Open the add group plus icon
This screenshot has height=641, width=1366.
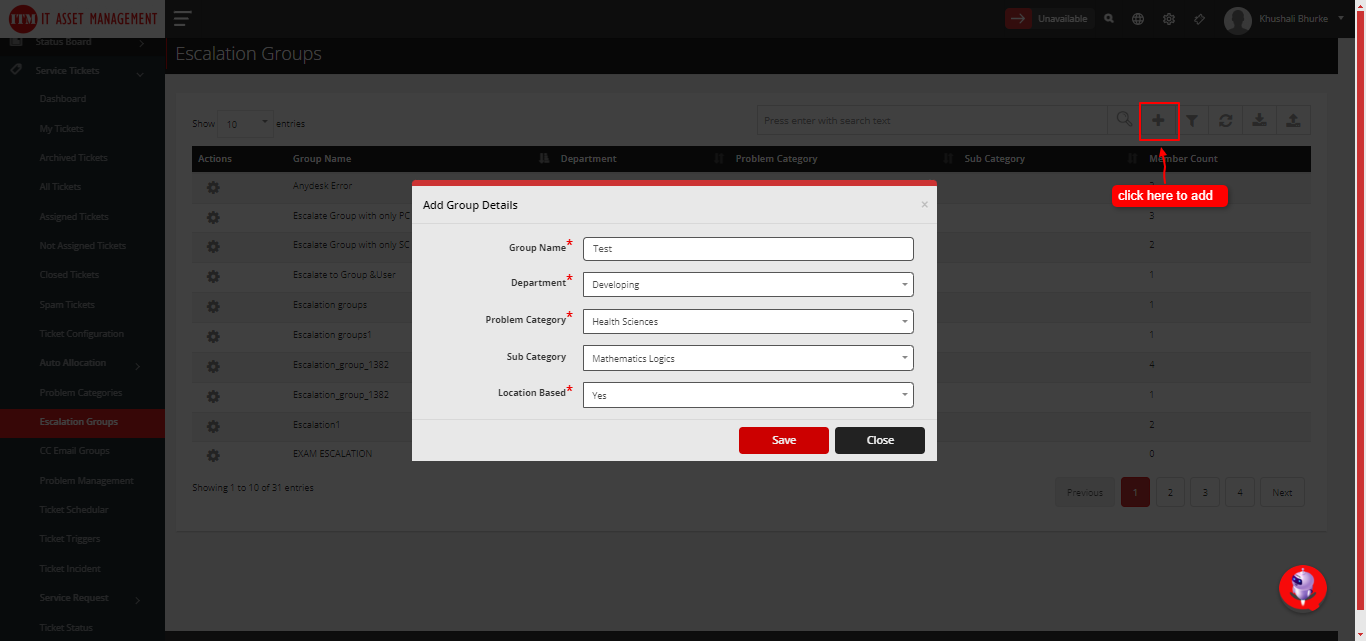[1159, 120]
